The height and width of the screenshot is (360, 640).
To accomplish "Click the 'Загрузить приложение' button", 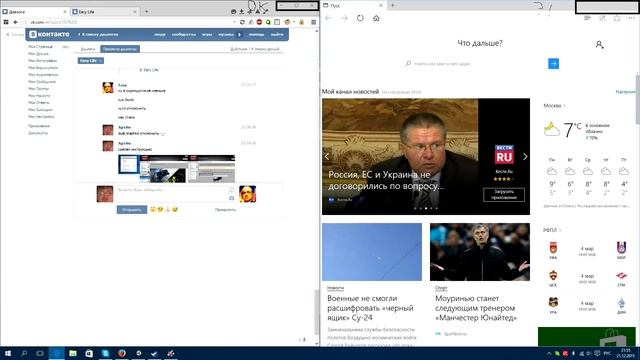I will (x=504, y=194).
